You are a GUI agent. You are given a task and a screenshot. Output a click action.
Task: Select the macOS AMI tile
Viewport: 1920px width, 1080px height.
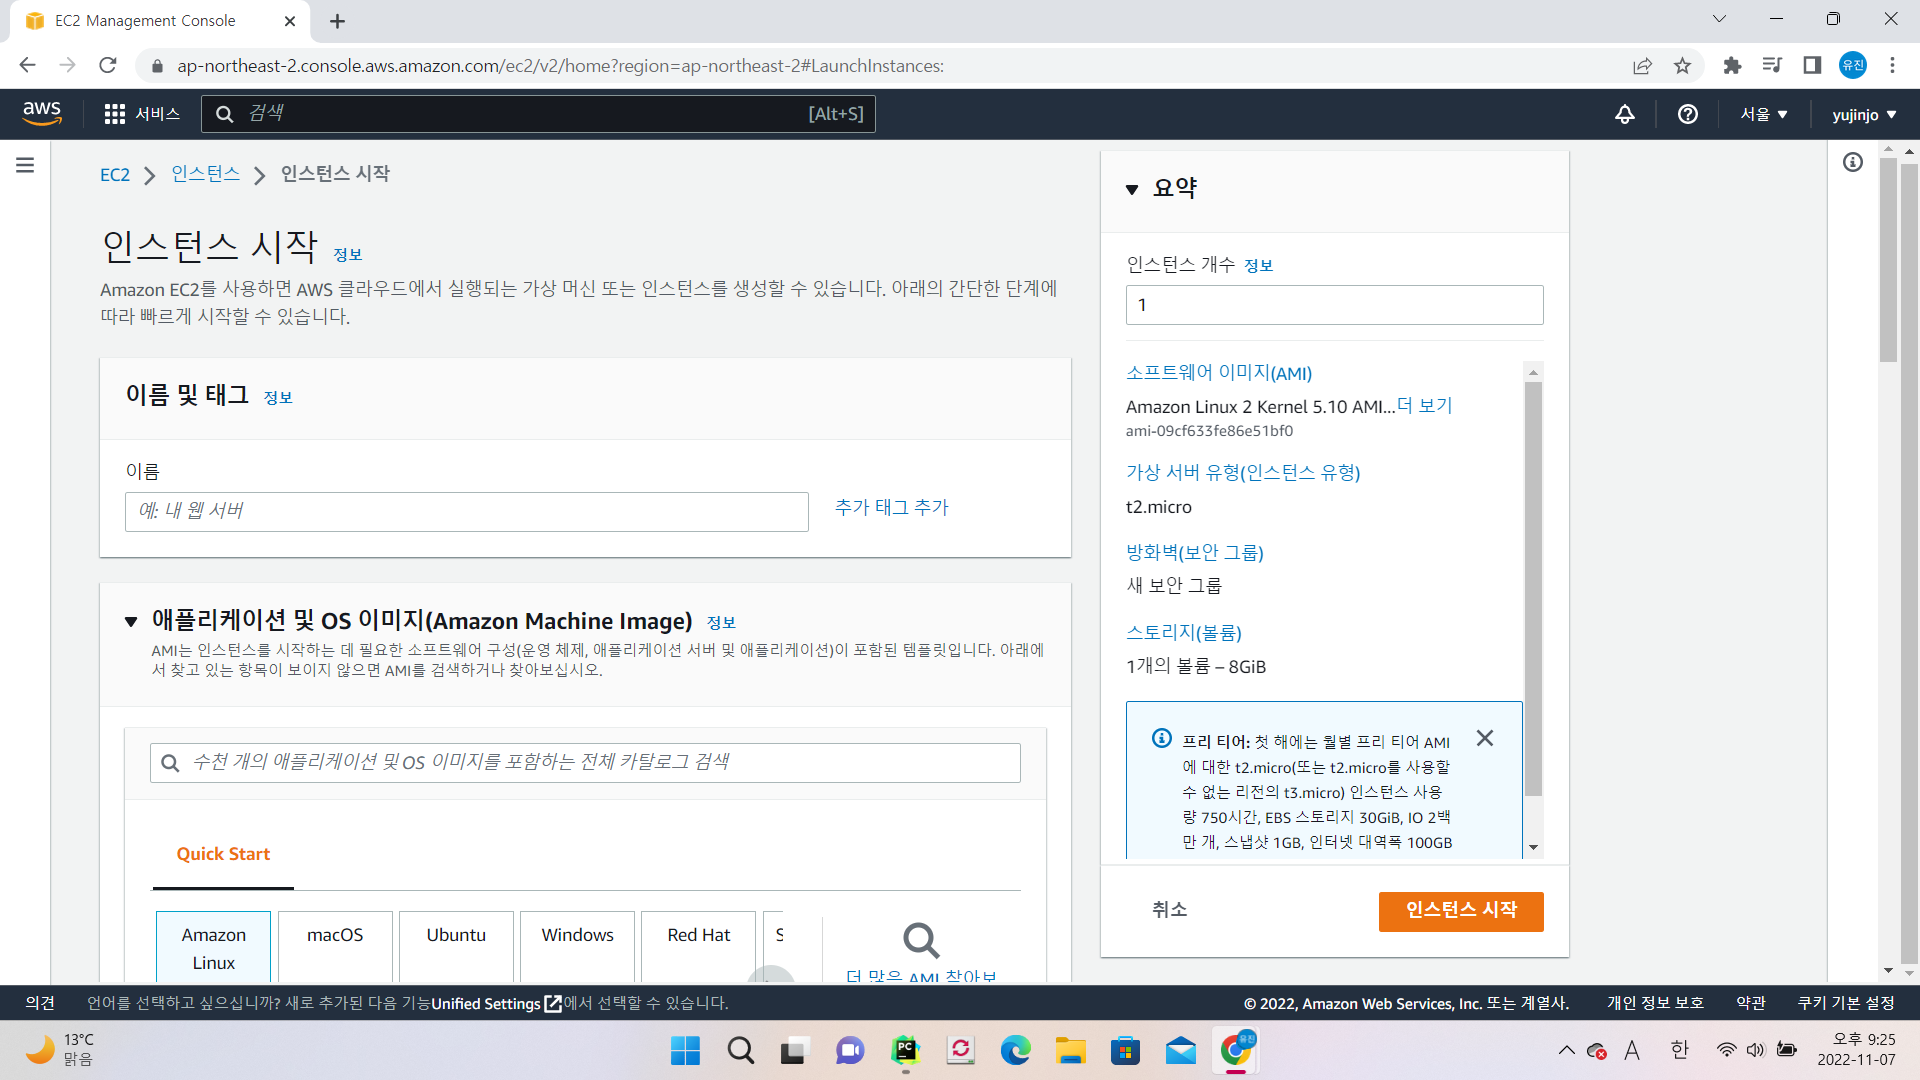click(335, 947)
